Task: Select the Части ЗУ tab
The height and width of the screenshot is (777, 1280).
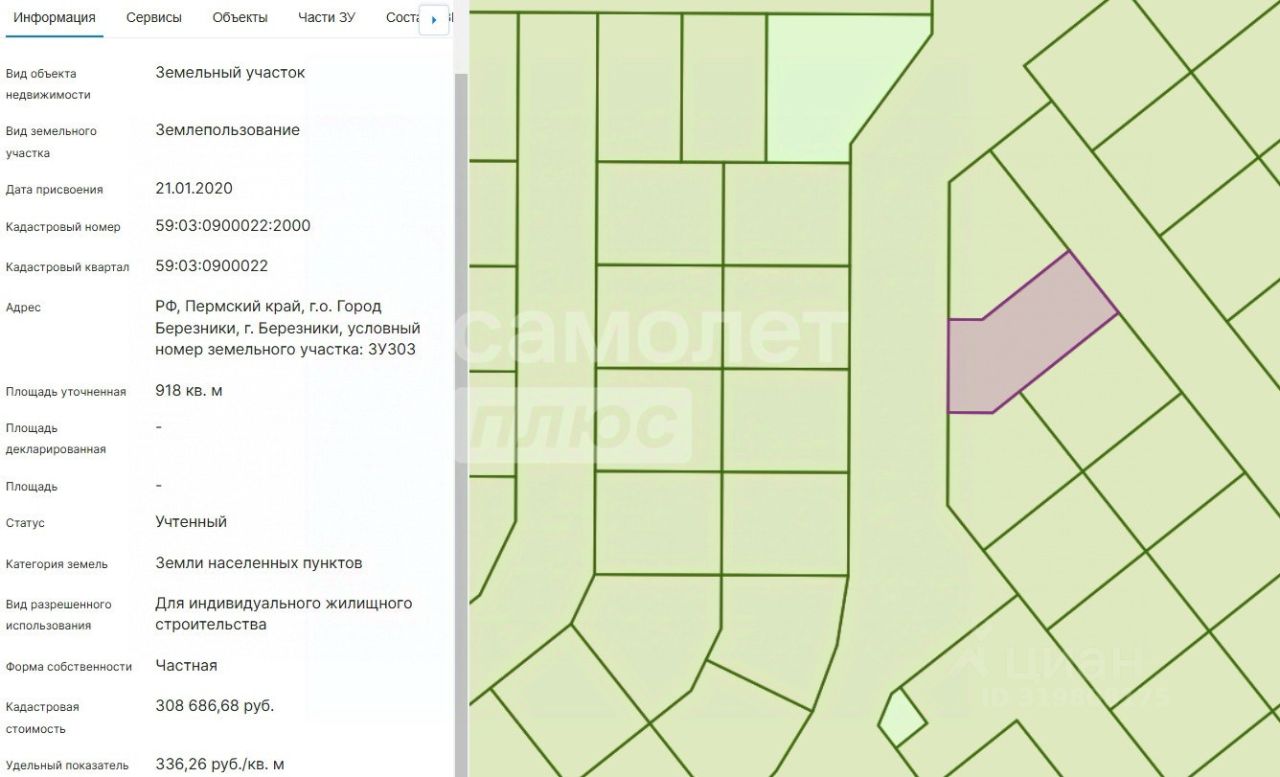Action: pos(326,18)
